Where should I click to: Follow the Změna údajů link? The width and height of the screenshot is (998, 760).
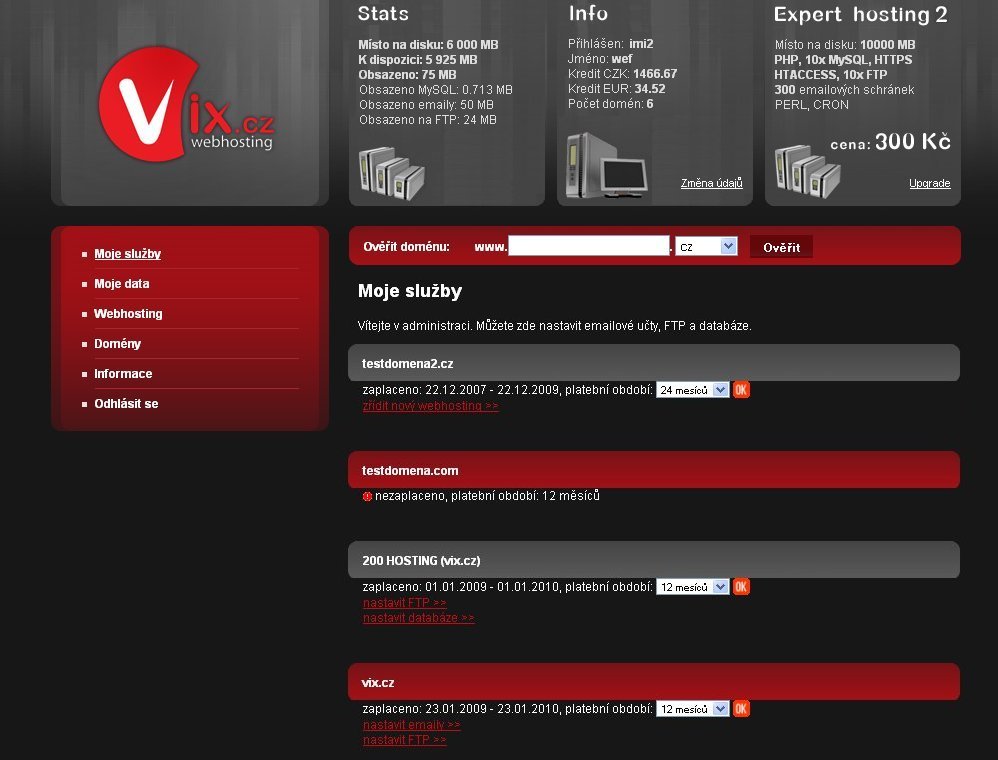[711, 183]
